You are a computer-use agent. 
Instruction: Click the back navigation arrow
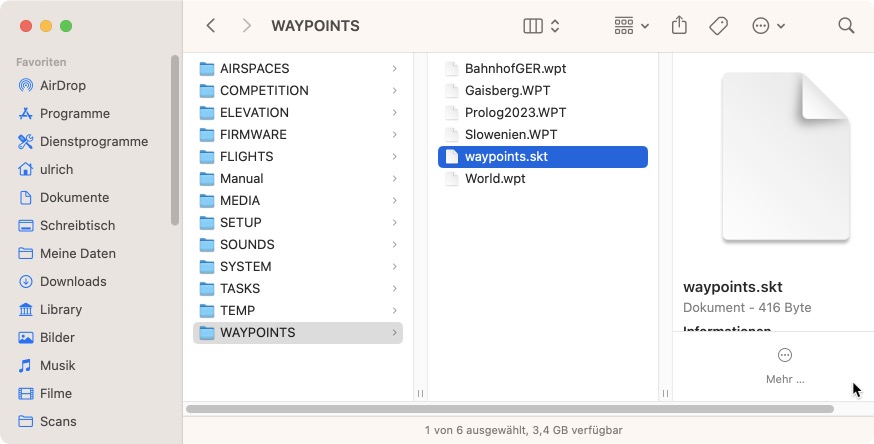click(x=211, y=26)
